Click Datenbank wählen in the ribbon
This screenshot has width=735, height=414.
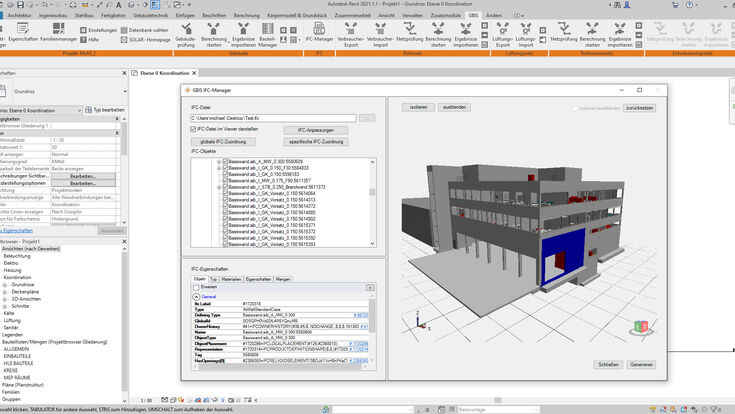144,30
